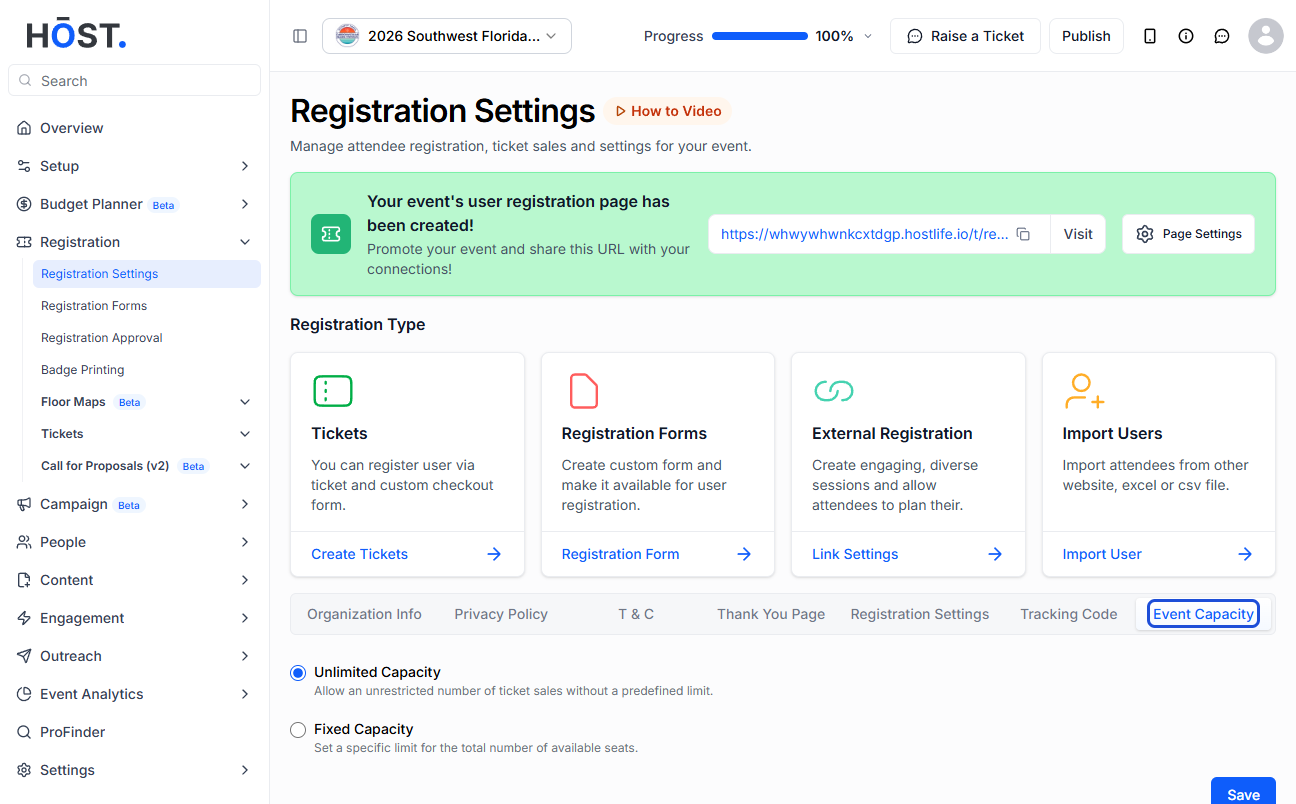Click the arrow beside Create Tickets
The width and height of the screenshot is (1296, 804).
tap(494, 554)
